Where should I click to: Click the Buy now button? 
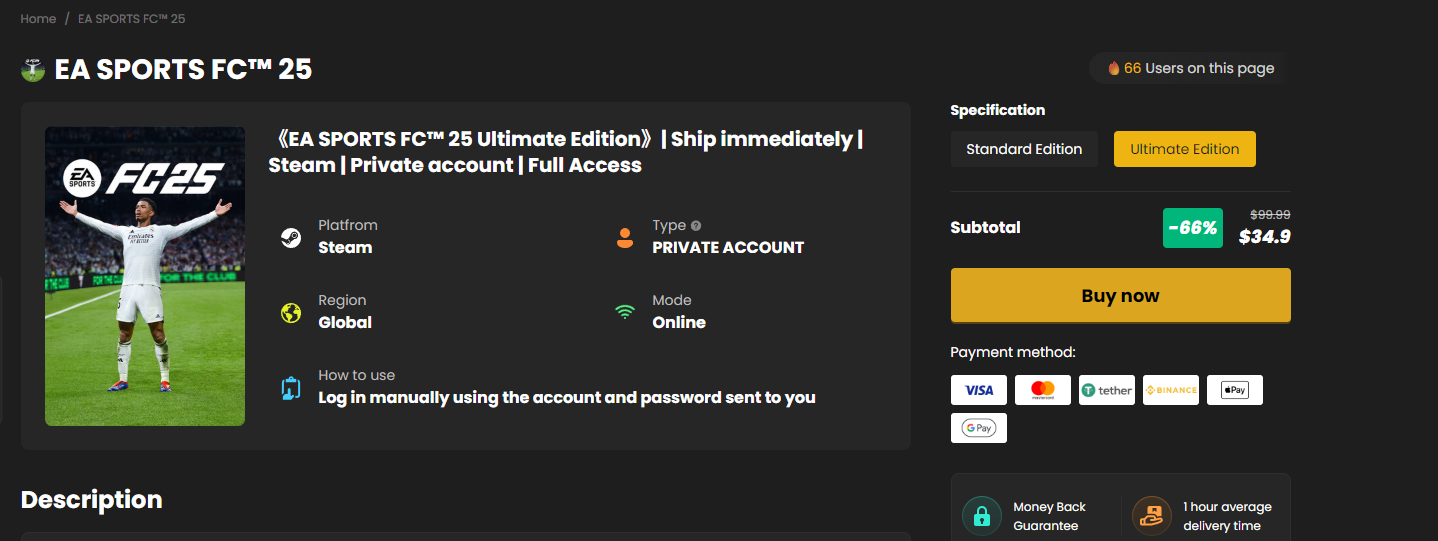click(x=1121, y=296)
